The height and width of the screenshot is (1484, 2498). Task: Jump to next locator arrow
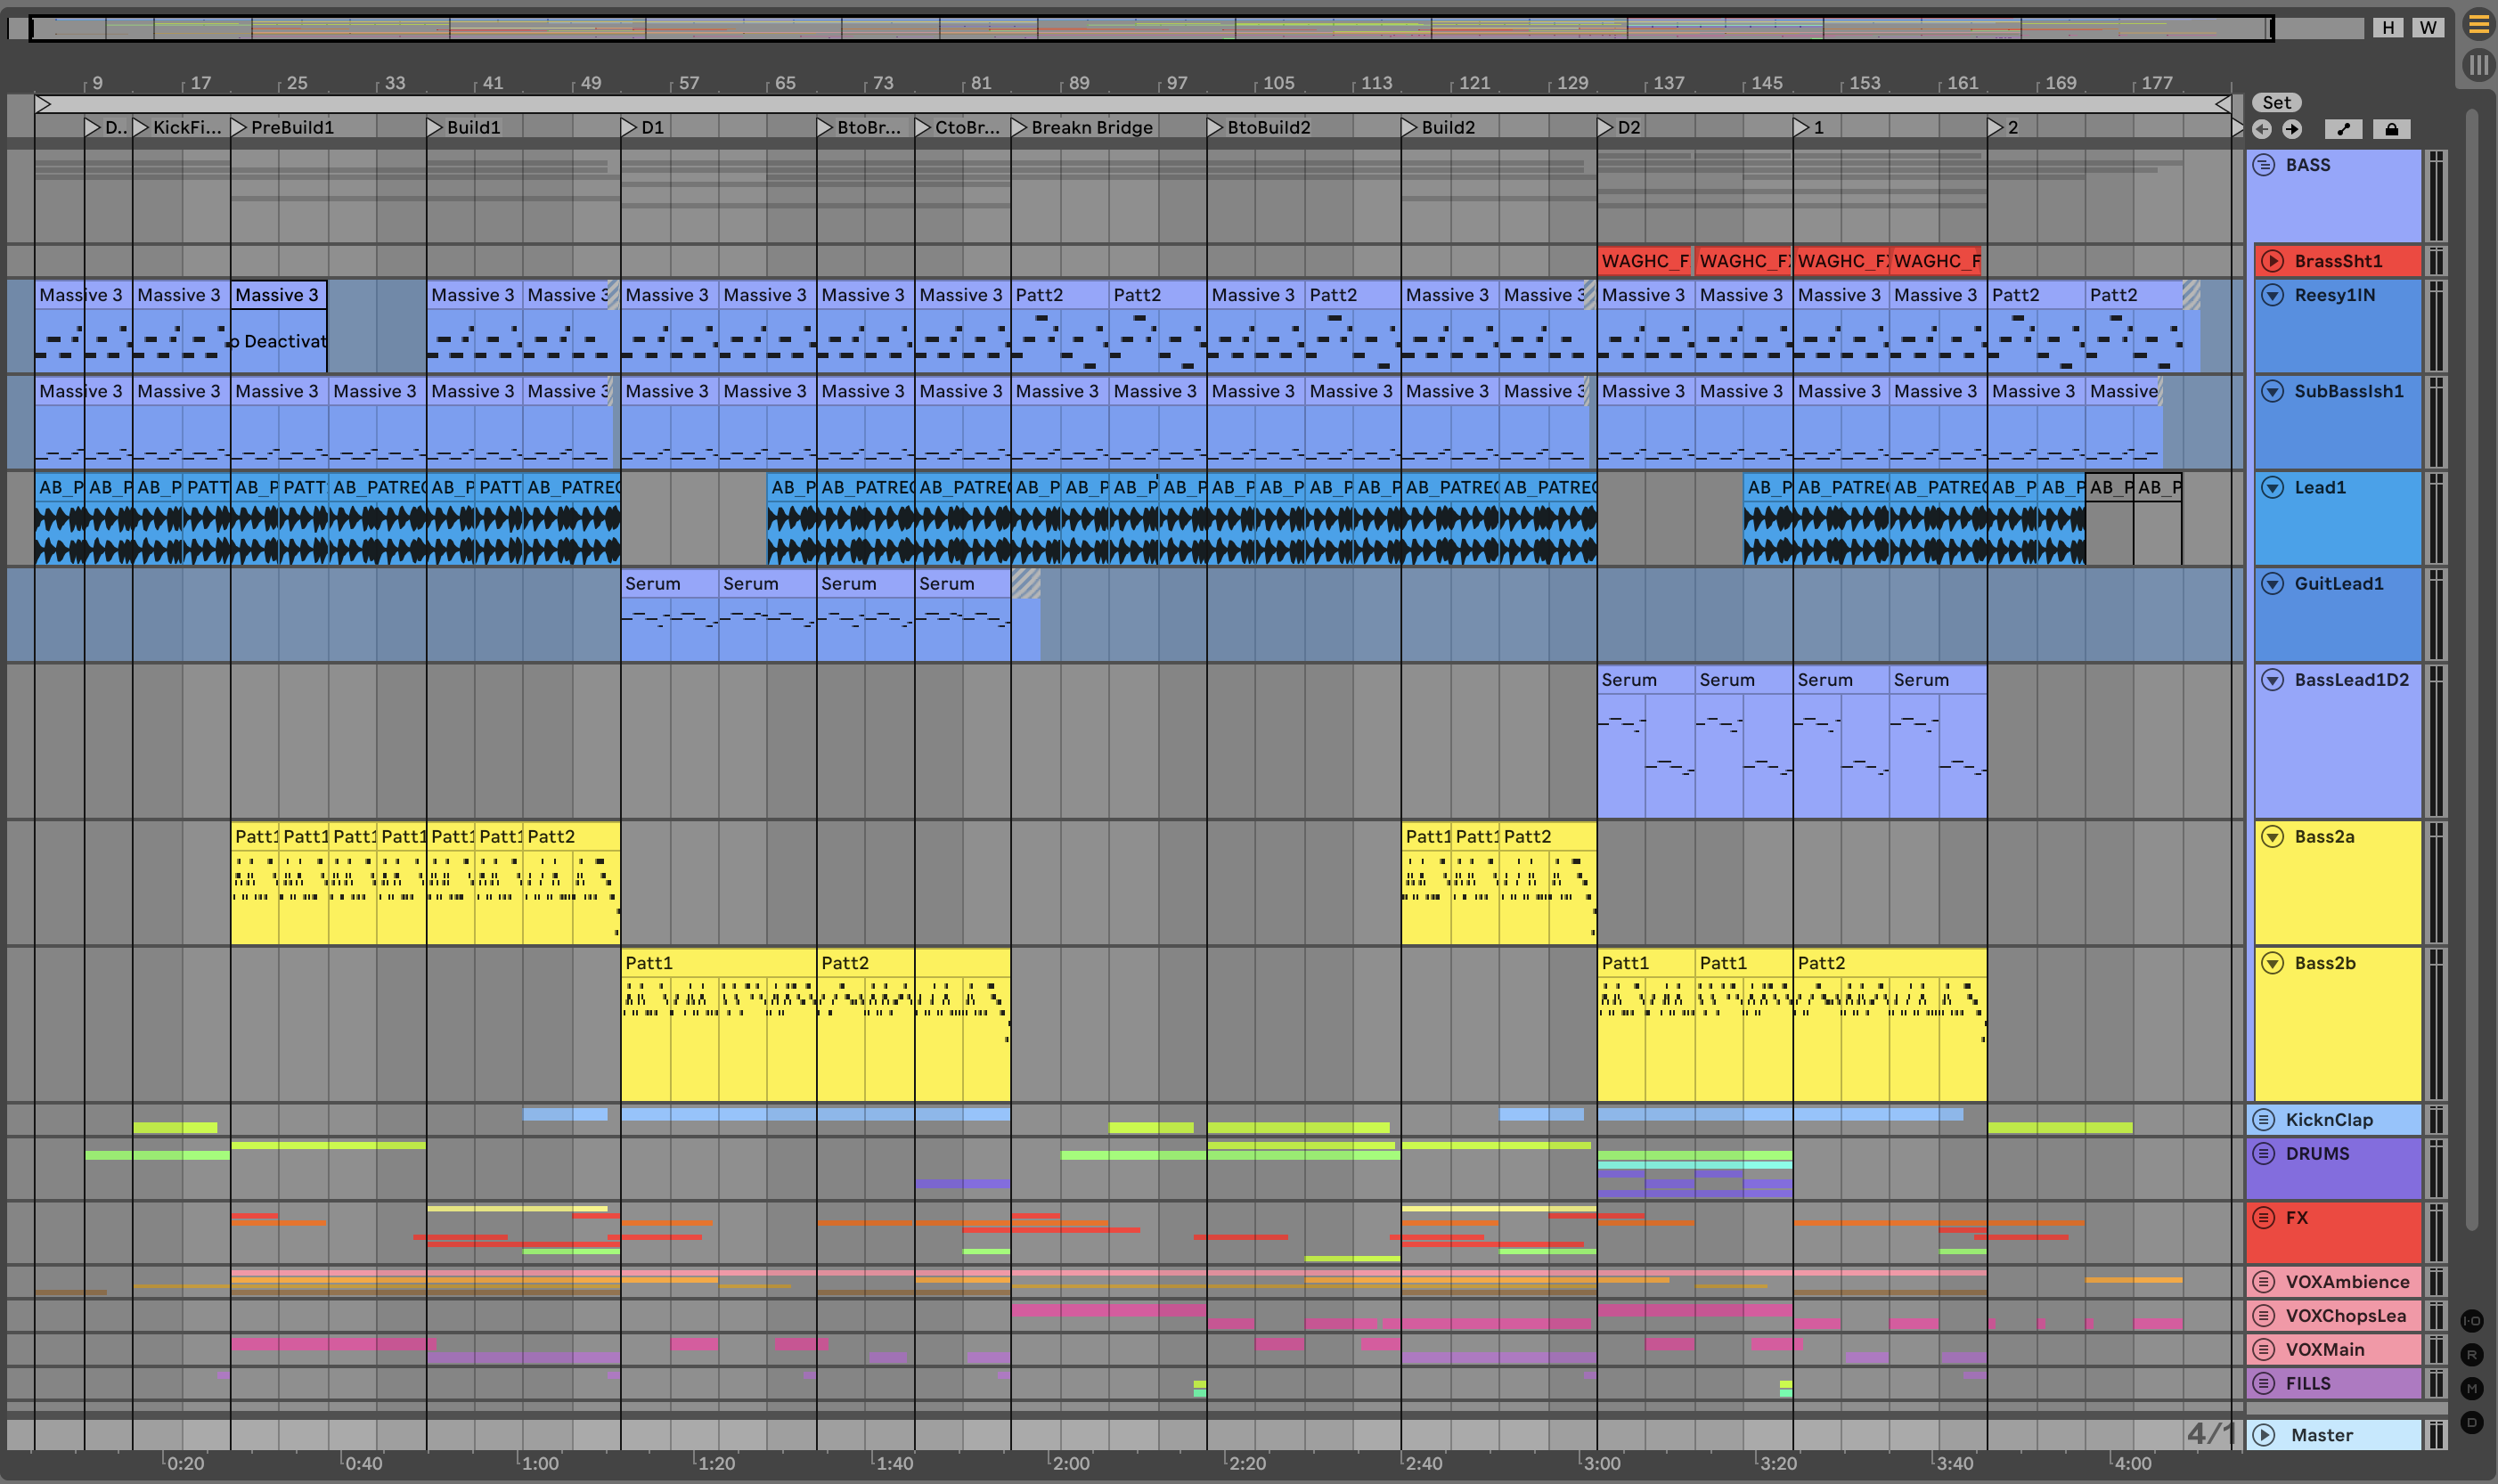coord(2292,129)
